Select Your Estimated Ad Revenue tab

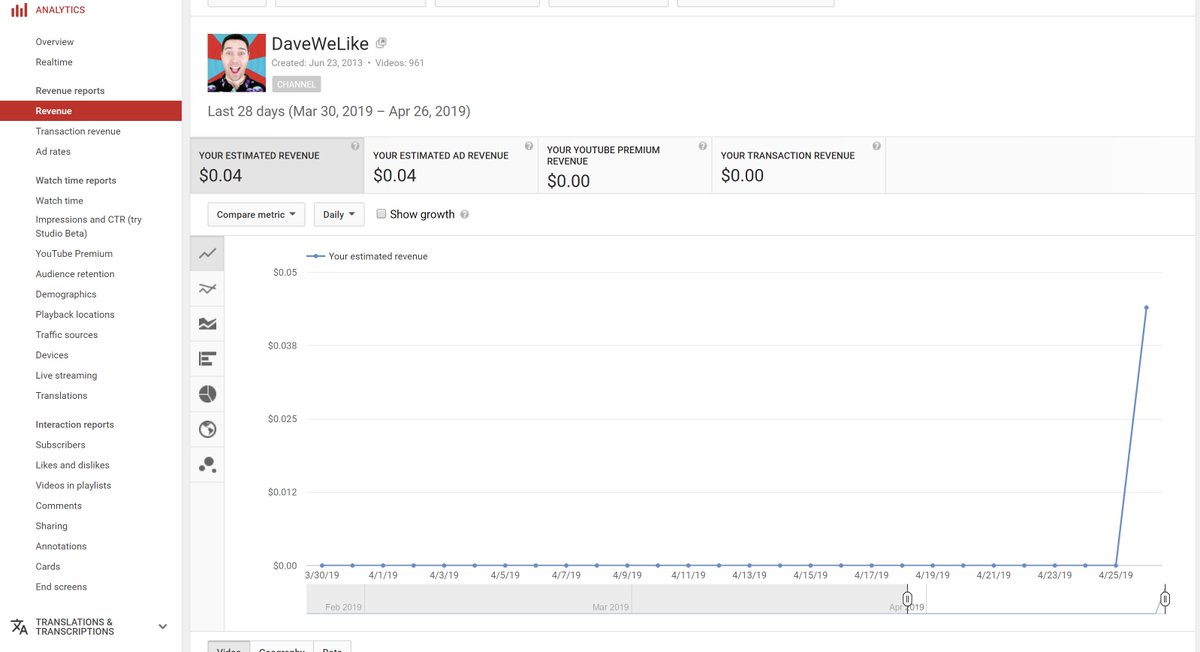click(451, 165)
